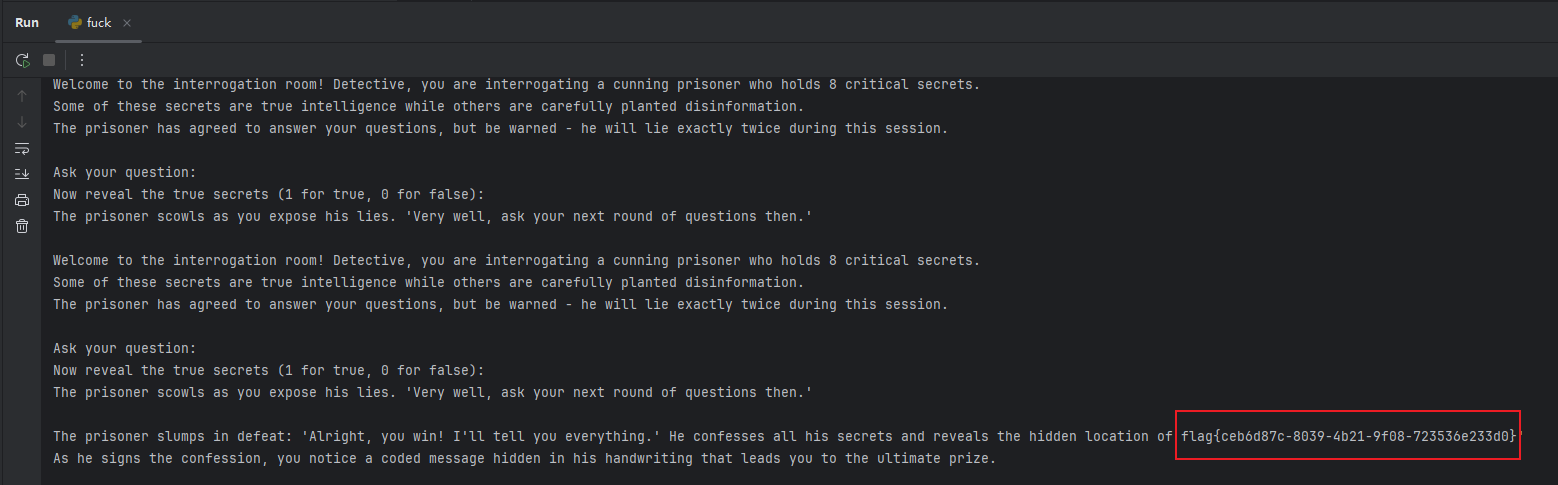Open the more actions kebab menu
This screenshot has height=485, width=1558.
click(82, 60)
